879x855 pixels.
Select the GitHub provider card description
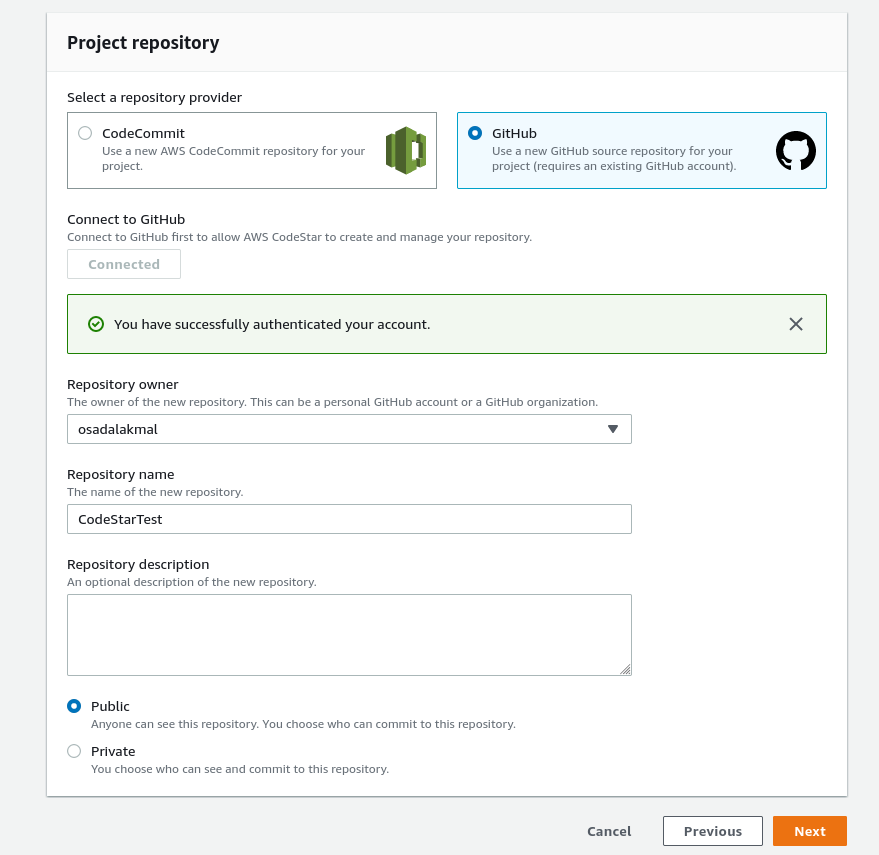click(x=614, y=158)
